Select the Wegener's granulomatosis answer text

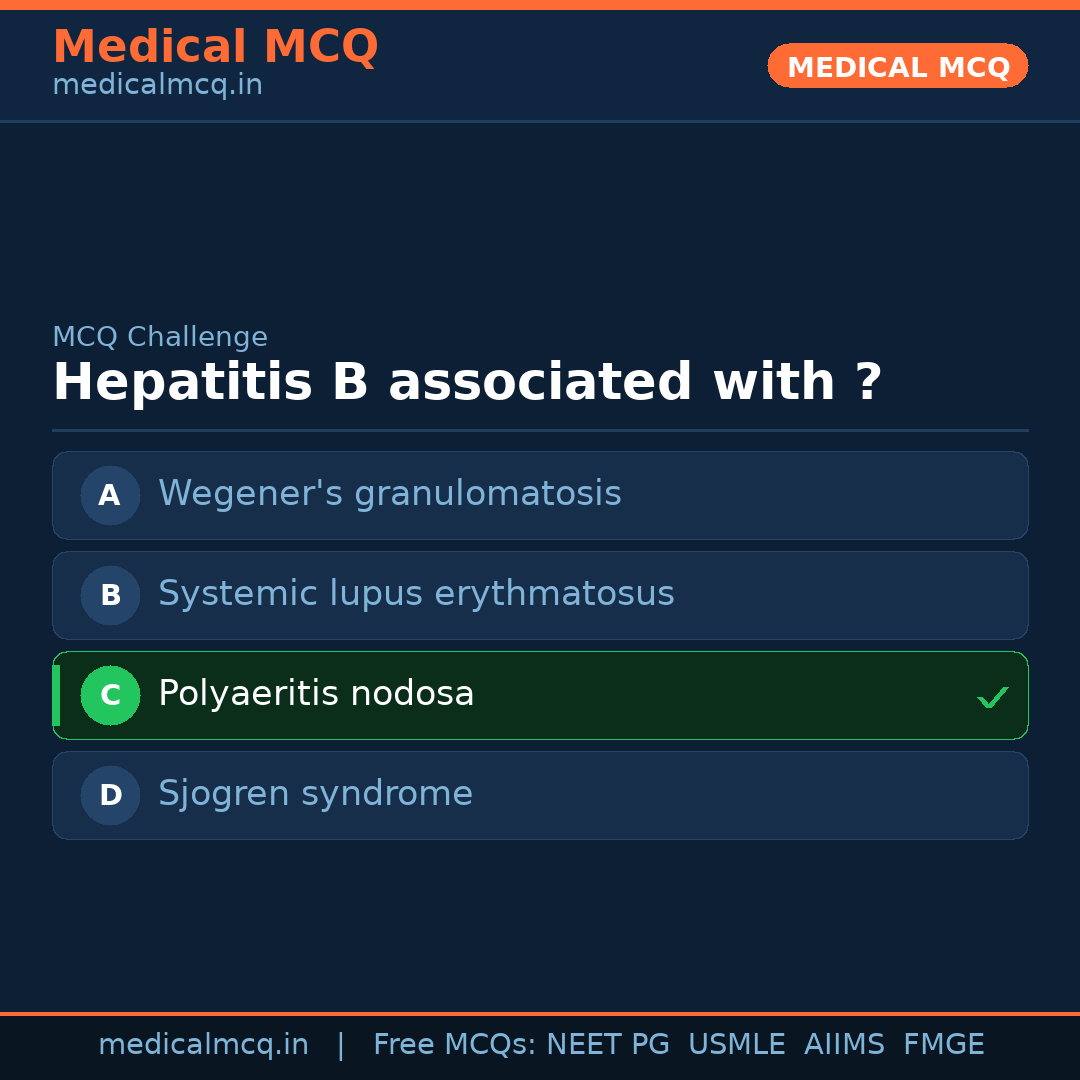pyautogui.click(x=389, y=494)
